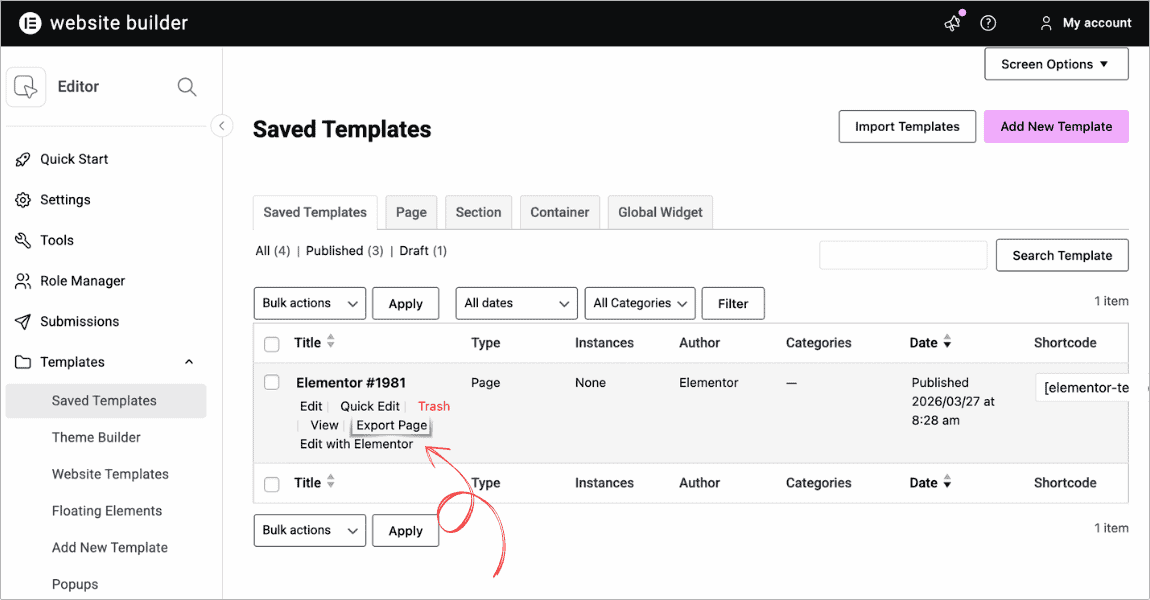Sort by Title using bottom footer arrows
Image resolution: width=1150 pixels, height=600 pixels.
pyautogui.click(x=331, y=481)
